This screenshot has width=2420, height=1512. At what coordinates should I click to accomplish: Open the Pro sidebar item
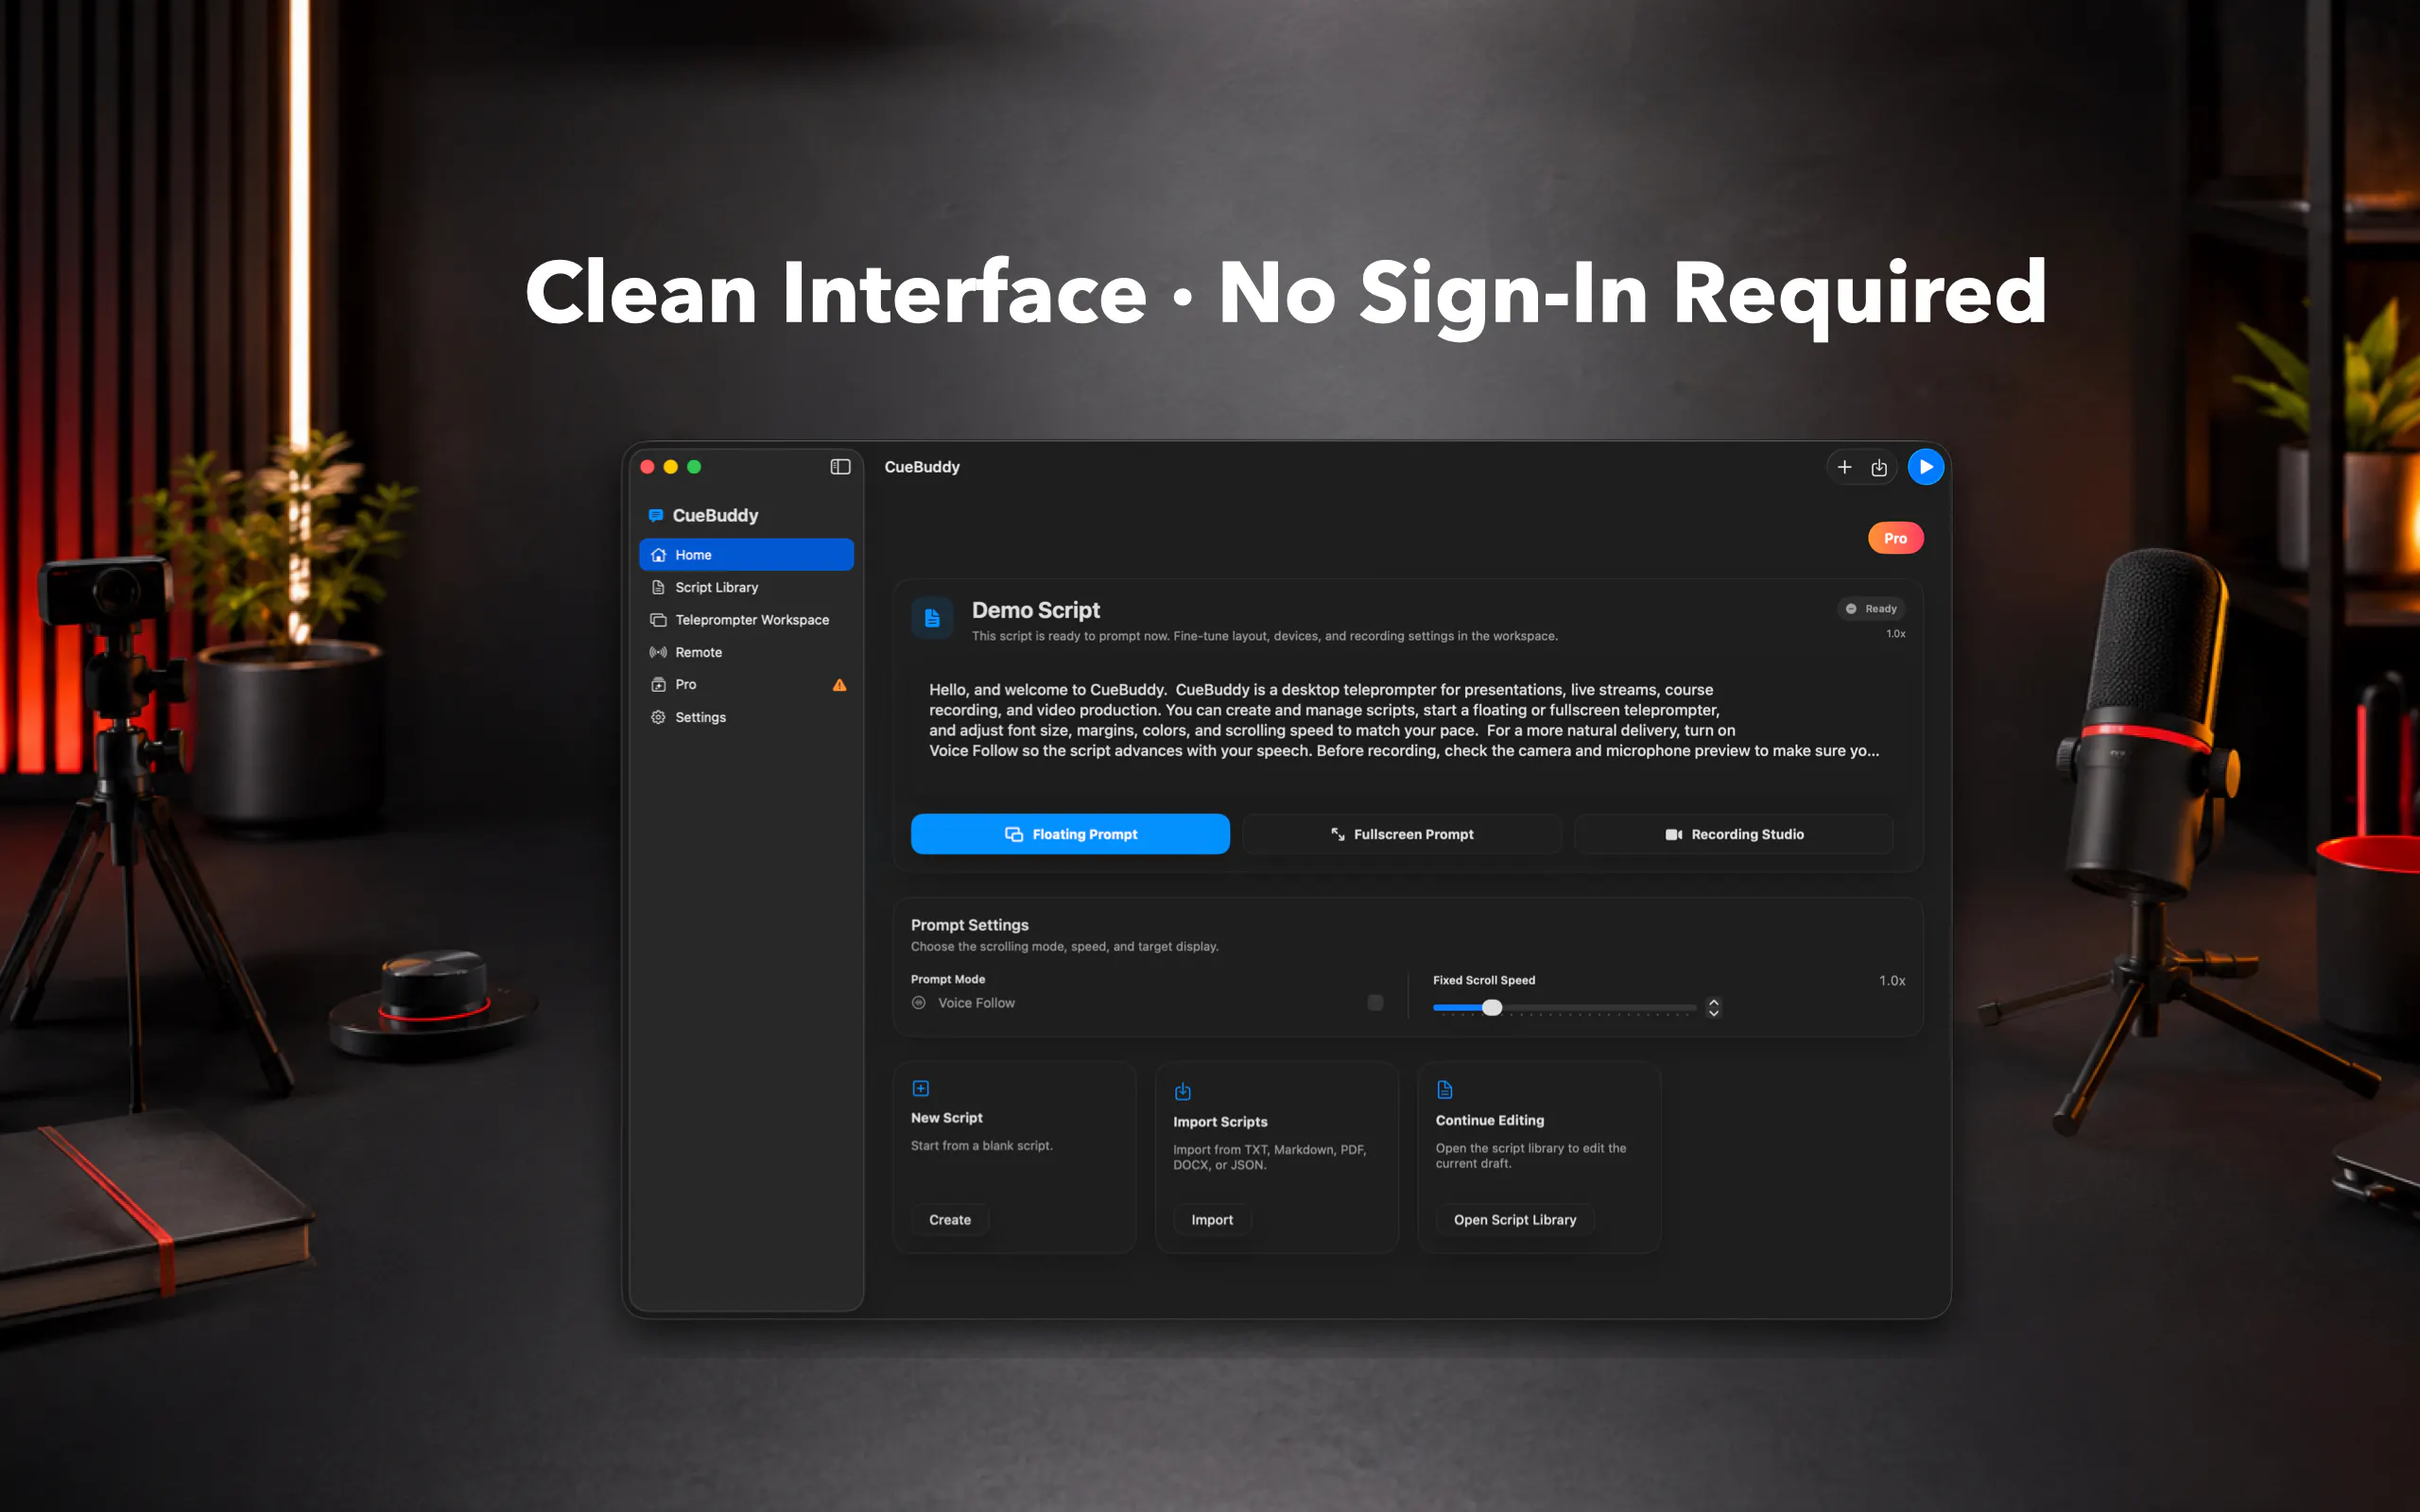pos(746,685)
